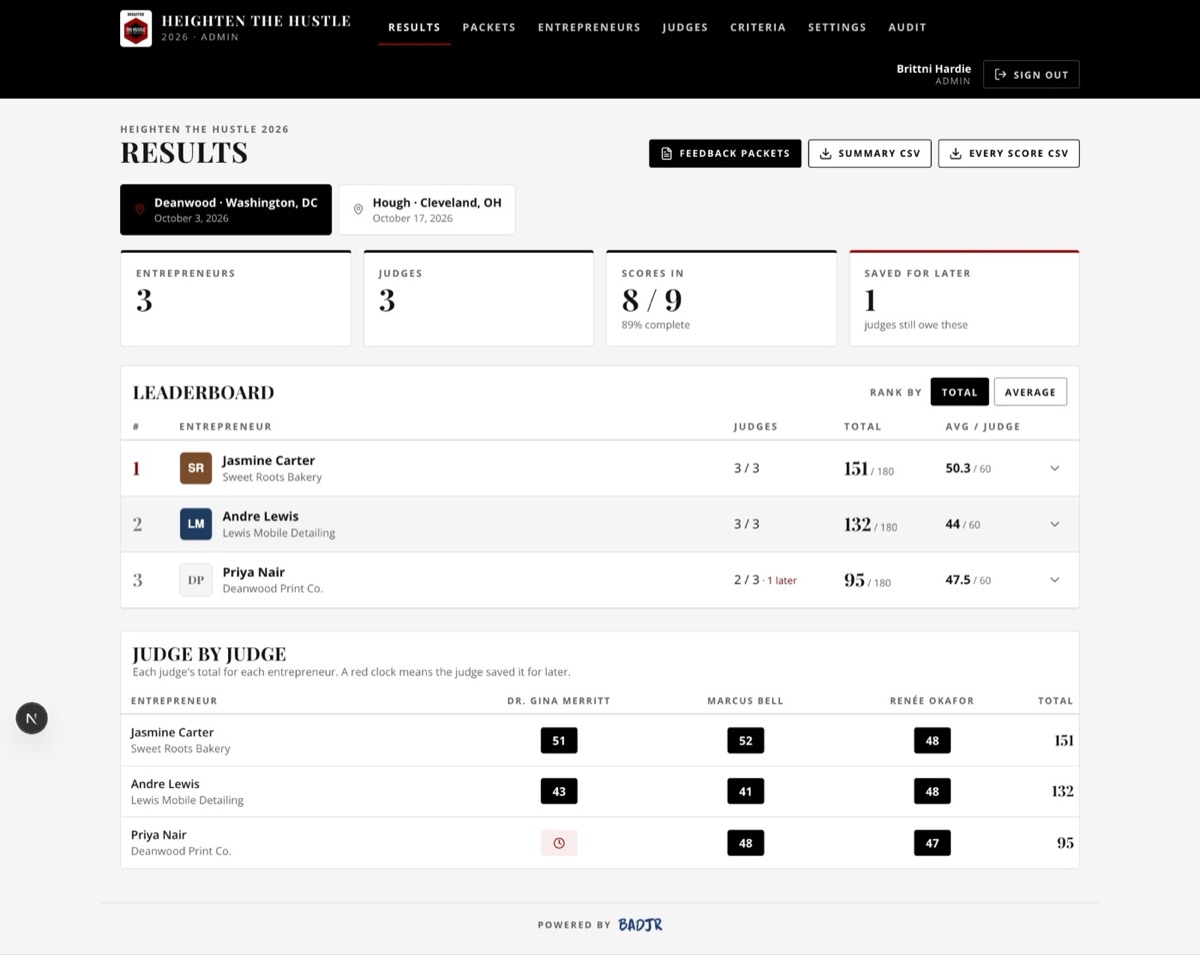
Task: Download the Summary CSV
Action: pyautogui.click(x=870, y=154)
